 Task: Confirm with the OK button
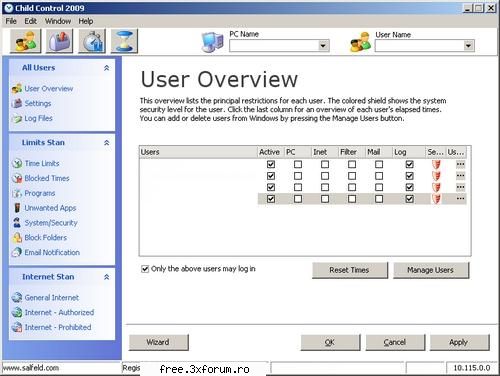[x=330, y=342]
